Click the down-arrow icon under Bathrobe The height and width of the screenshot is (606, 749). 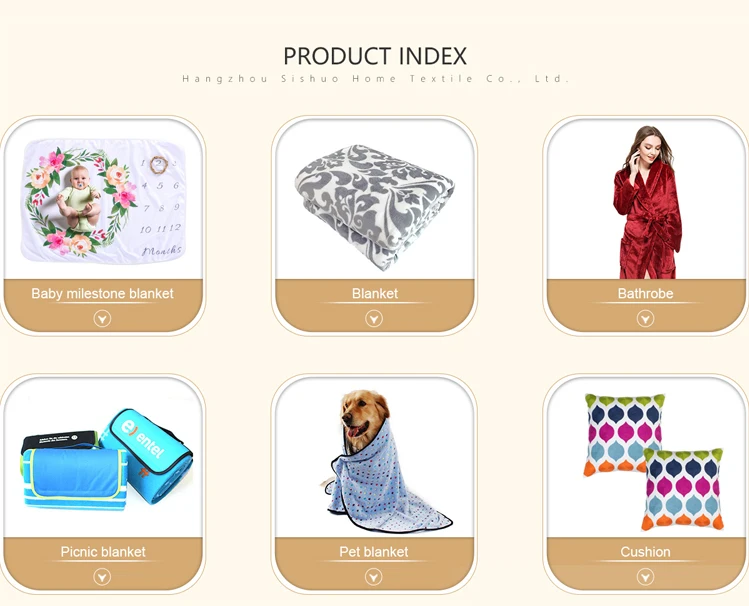pyautogui.click(x=645, y=319)
